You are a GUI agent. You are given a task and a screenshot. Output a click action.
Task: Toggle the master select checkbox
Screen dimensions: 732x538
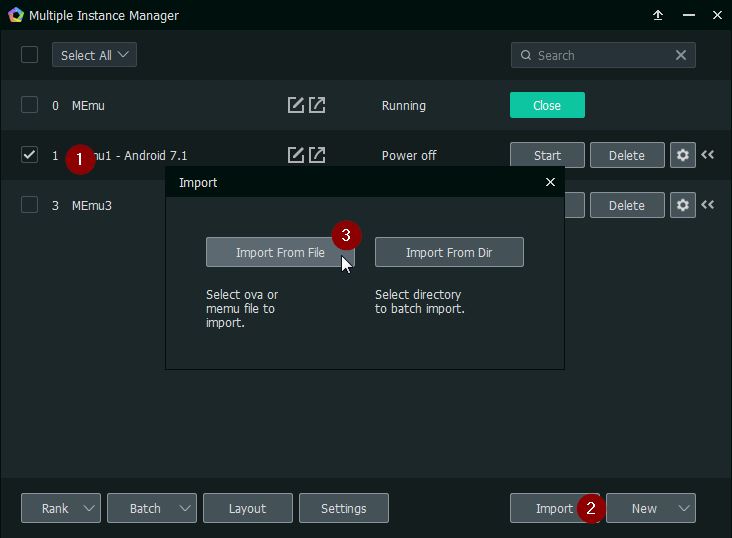29,55
